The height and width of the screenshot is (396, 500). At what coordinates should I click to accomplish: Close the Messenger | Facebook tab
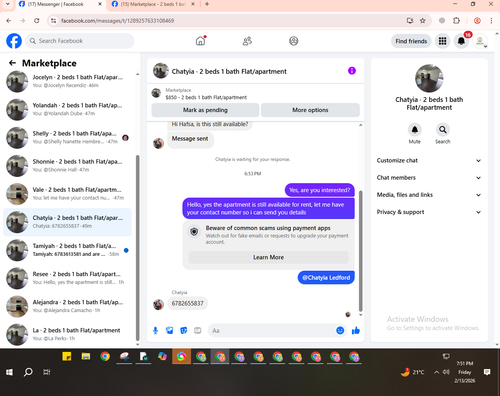click(x=100, y=4)
